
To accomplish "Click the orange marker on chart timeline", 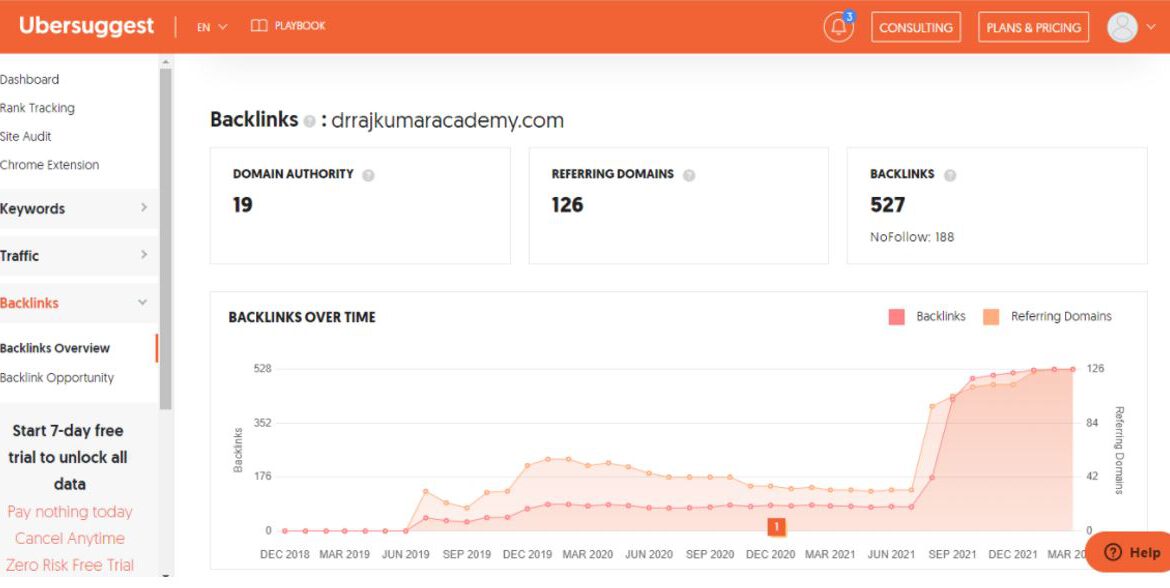I will pyautogui.click(x=776, y=526).
